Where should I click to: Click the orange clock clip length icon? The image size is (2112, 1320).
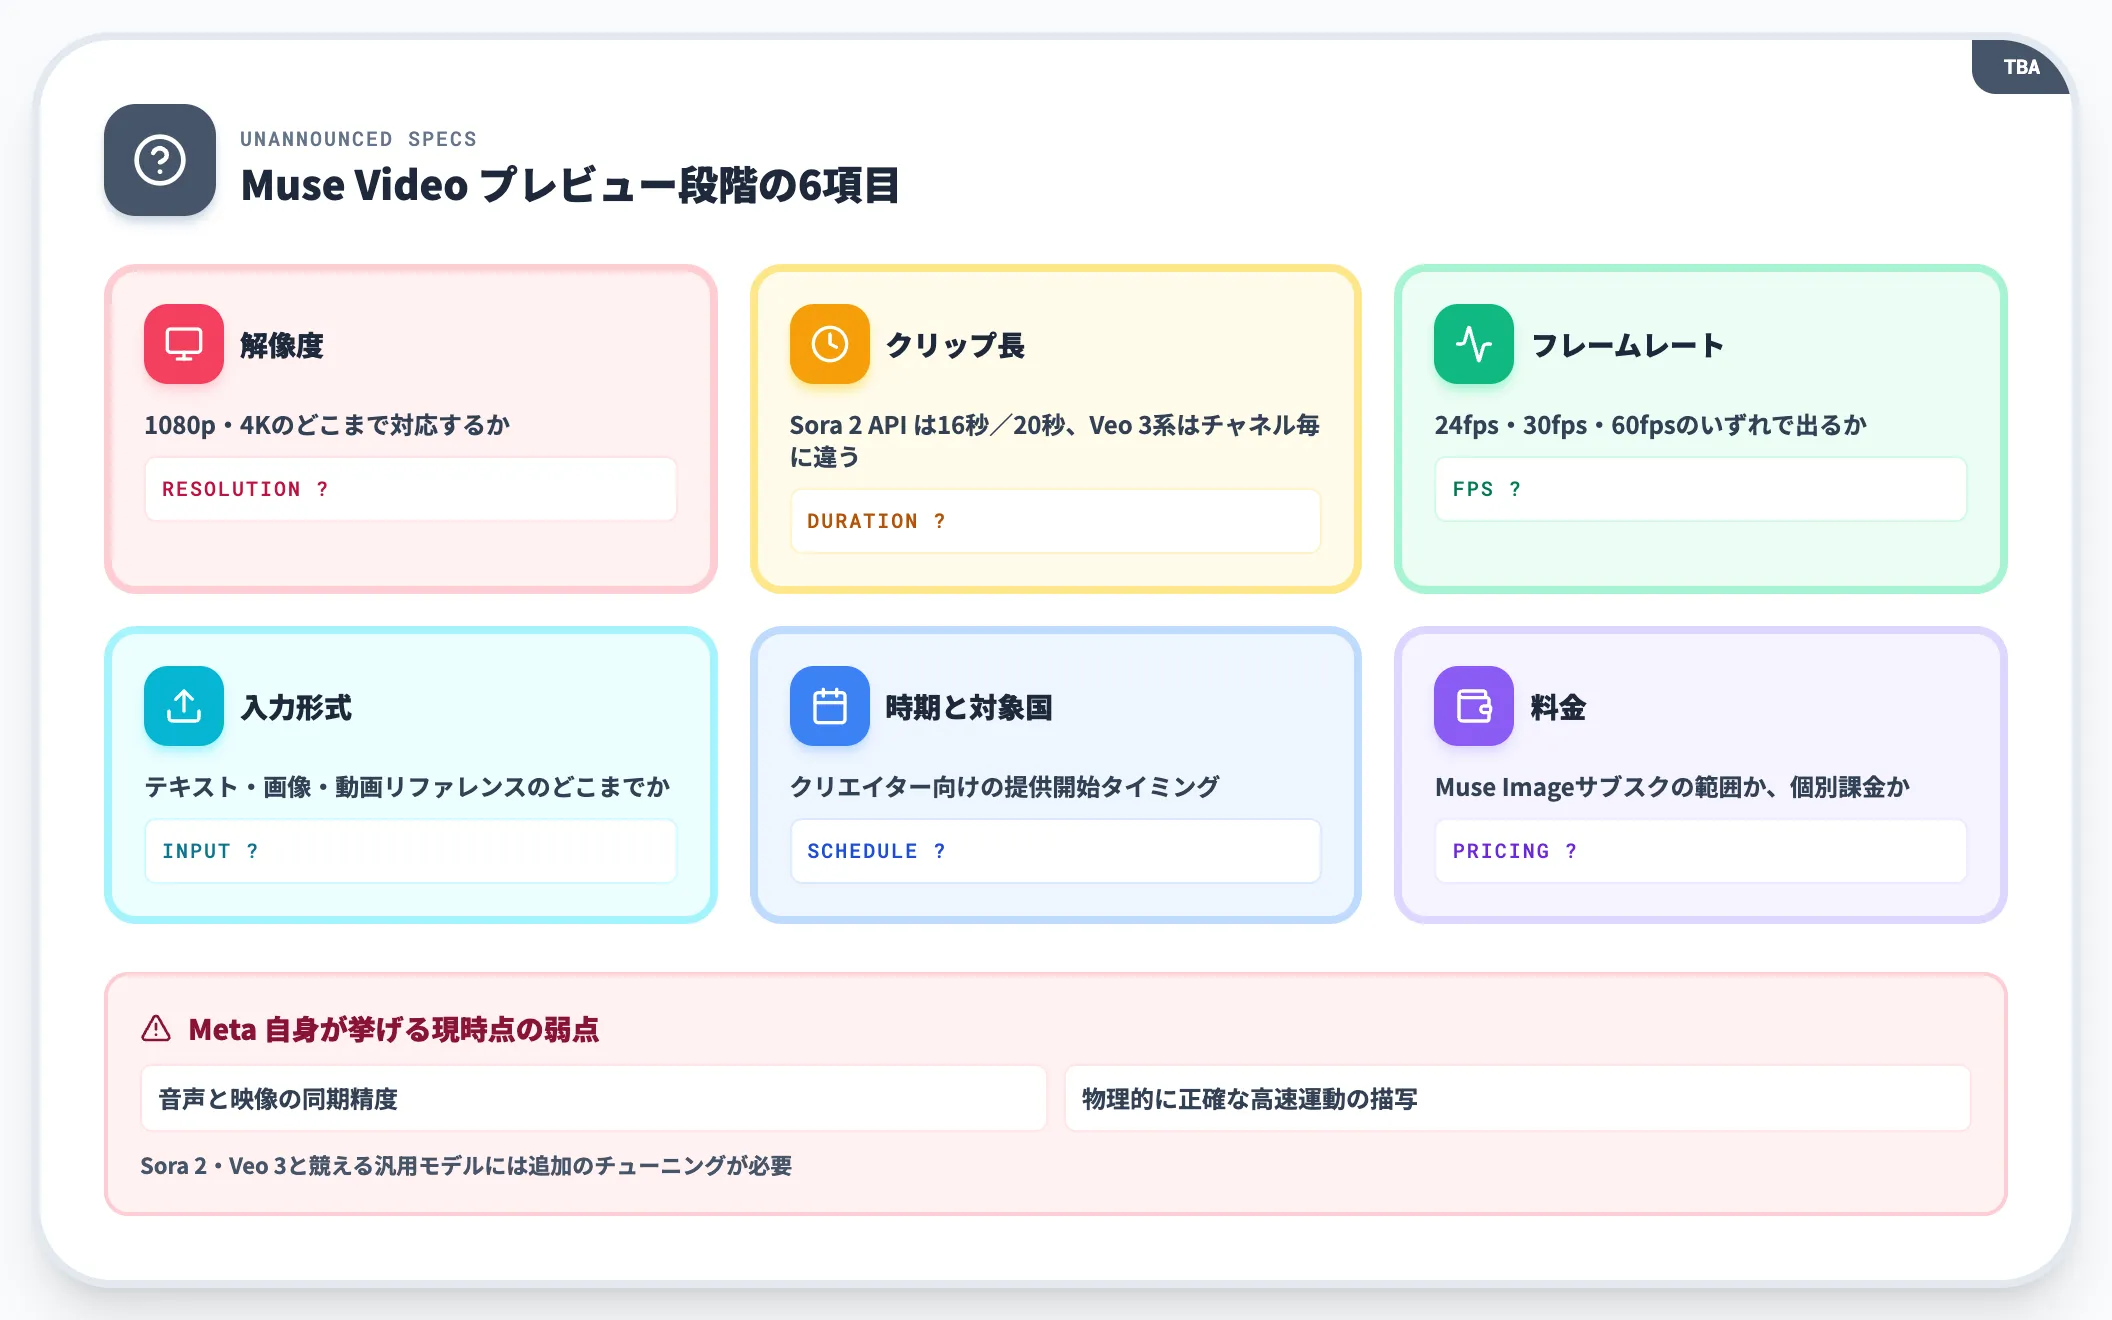(829, 344)
